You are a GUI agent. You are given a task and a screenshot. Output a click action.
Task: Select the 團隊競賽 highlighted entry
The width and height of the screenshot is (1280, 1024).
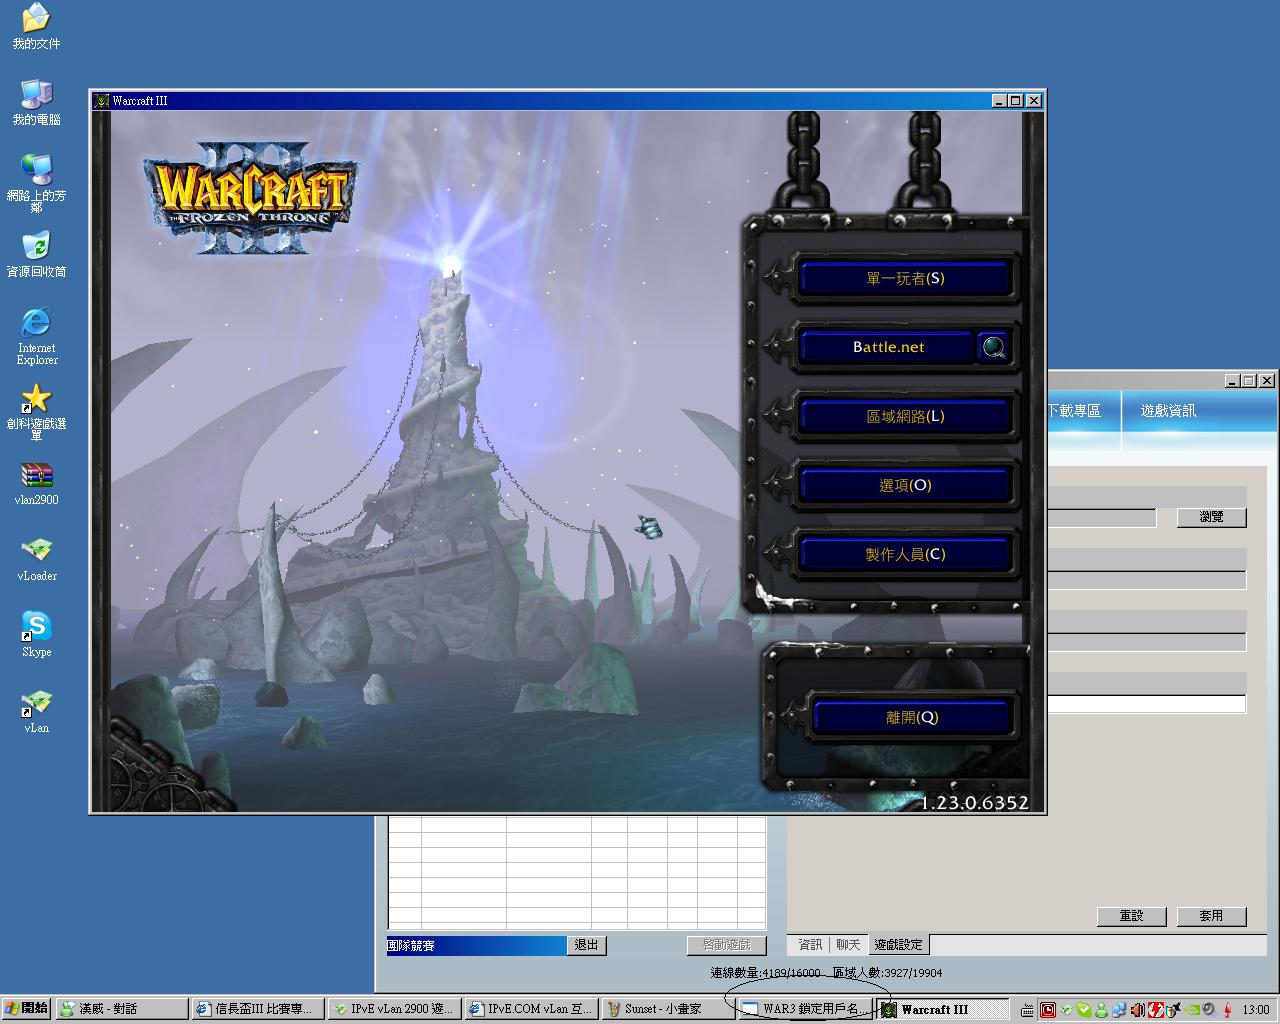click(x=476, y=945)
